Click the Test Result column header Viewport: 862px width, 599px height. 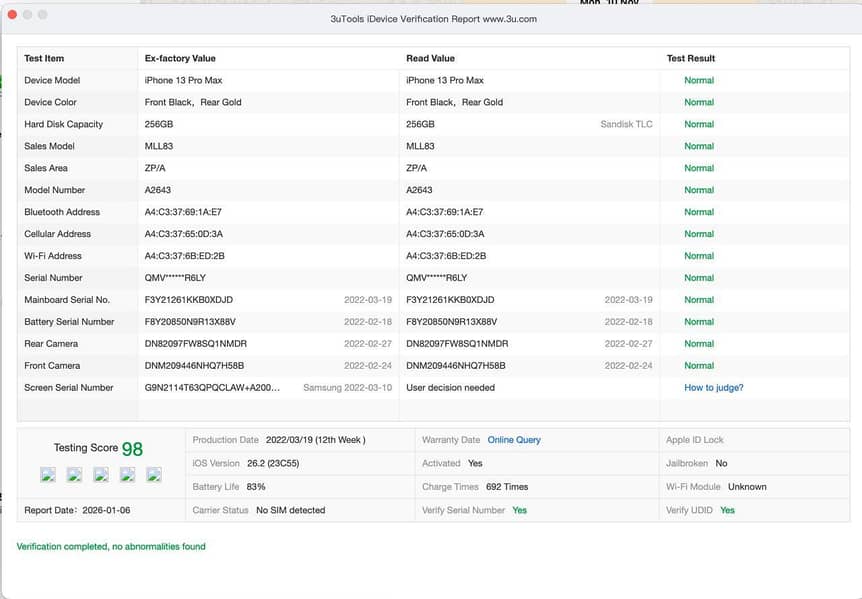691,59
